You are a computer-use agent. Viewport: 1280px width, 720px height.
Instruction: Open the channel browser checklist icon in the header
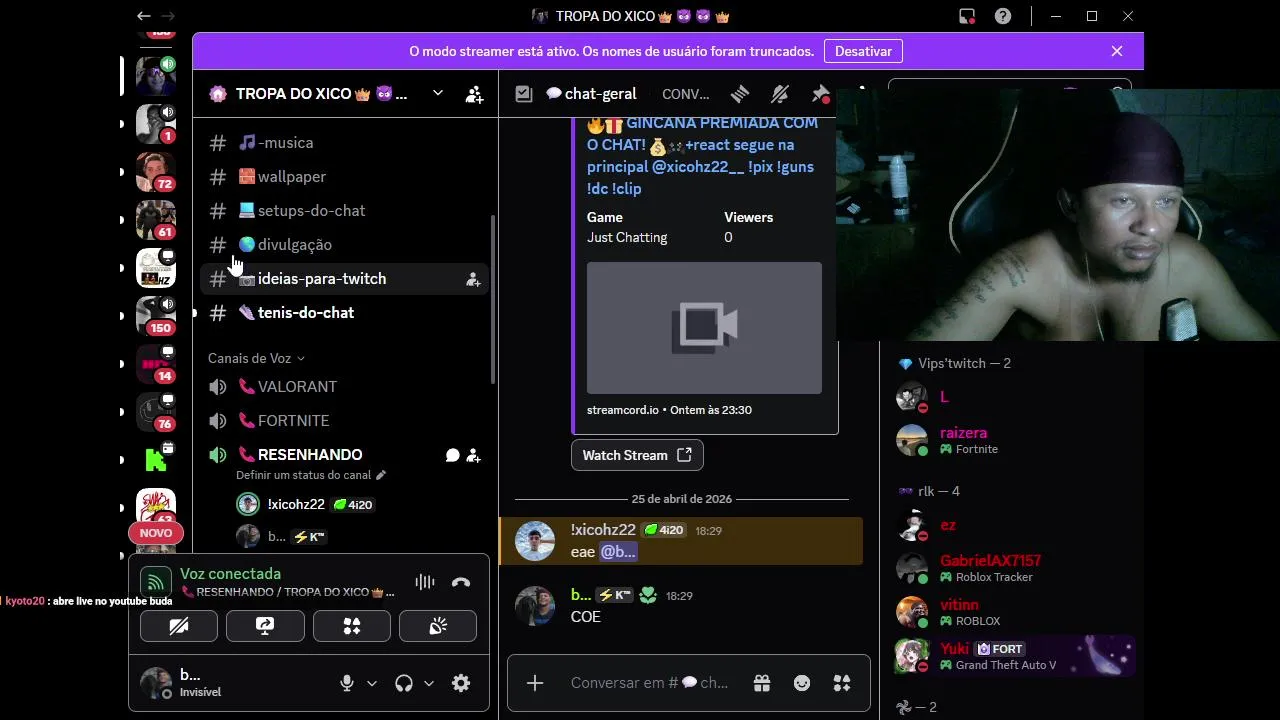(523, 94)
